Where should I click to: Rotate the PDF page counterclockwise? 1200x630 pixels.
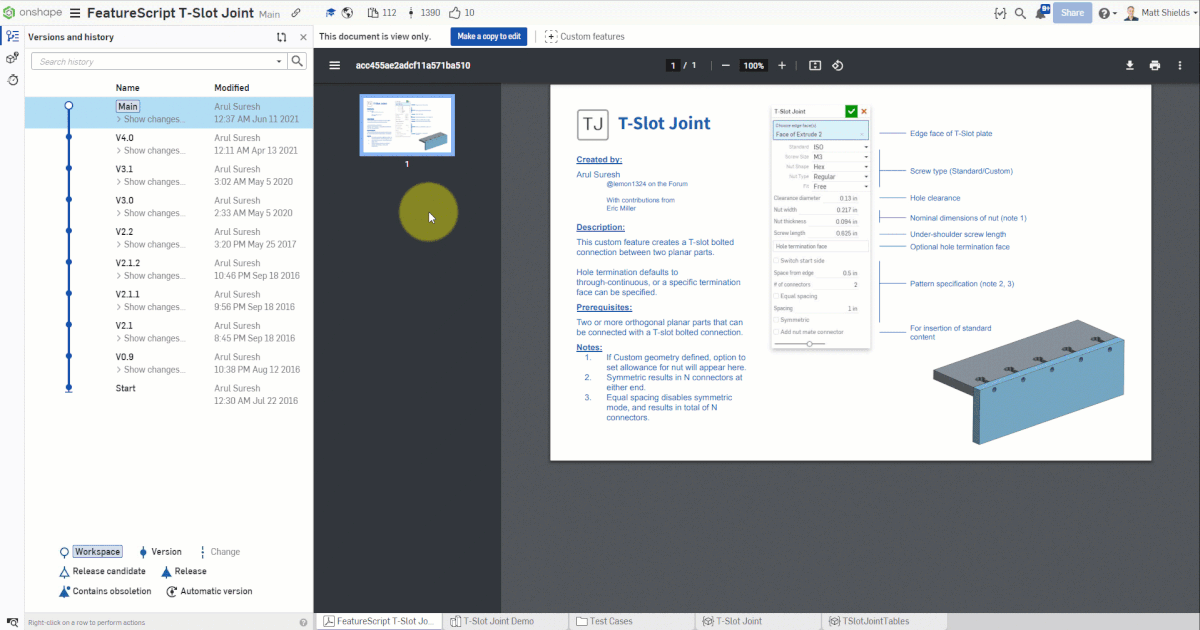click(838, 64)
